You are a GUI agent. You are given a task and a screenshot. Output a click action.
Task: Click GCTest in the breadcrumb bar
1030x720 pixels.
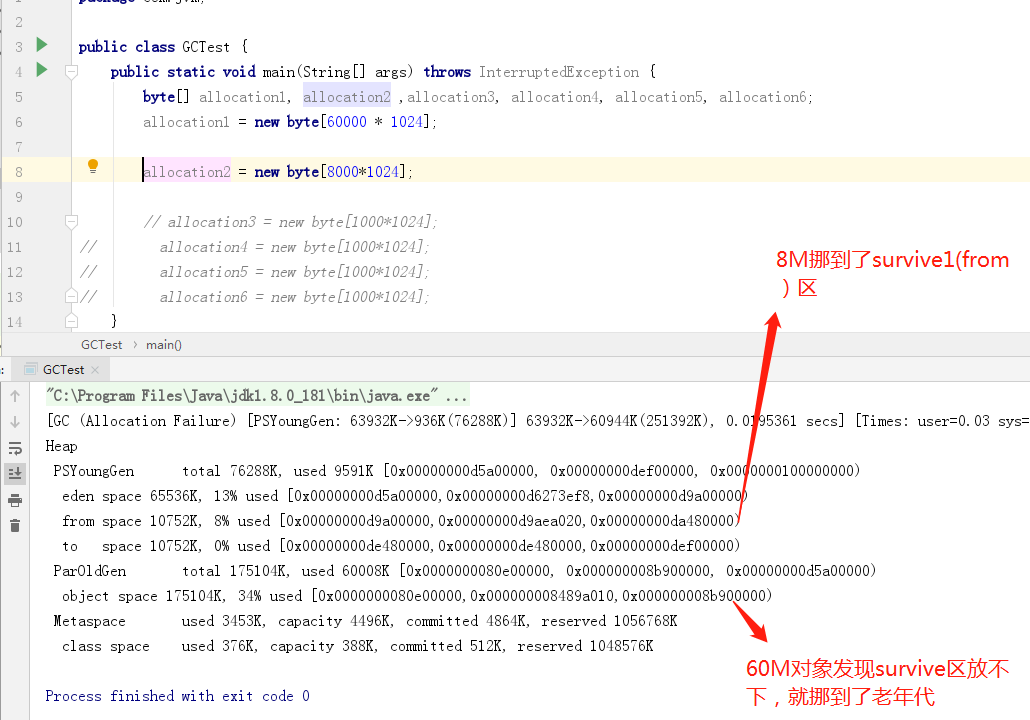101,345
